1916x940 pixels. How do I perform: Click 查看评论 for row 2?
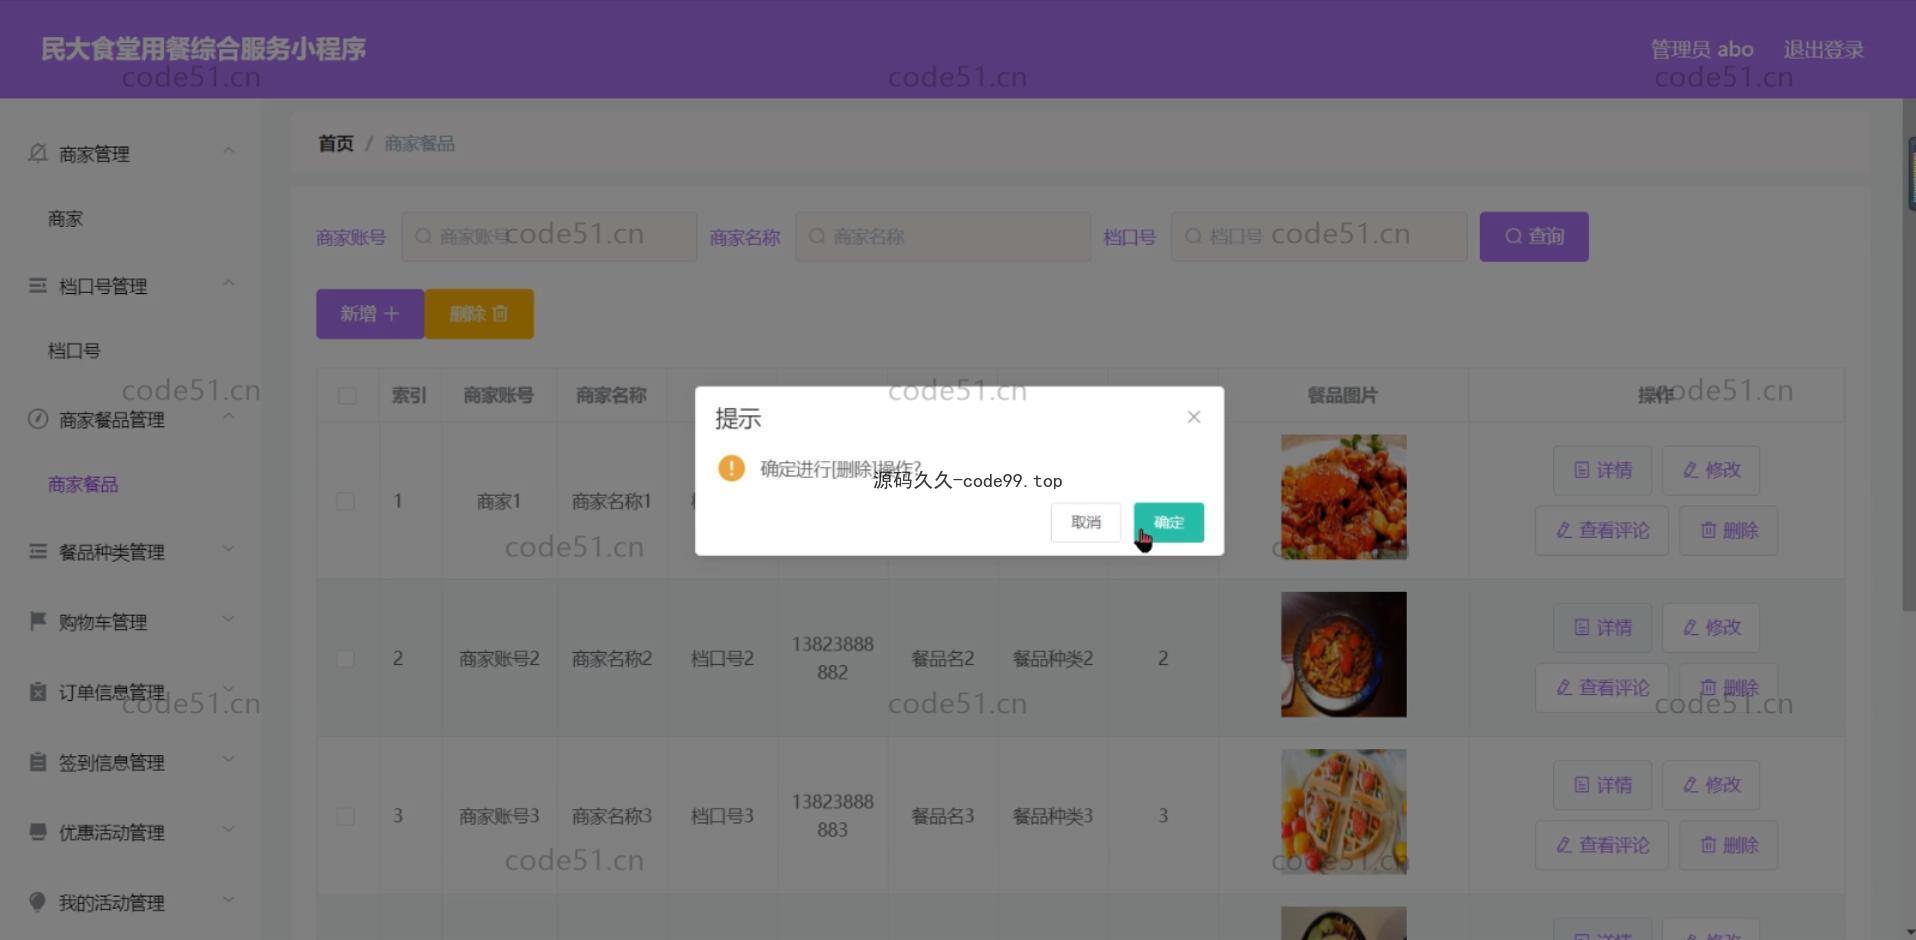pos(1602,688)
